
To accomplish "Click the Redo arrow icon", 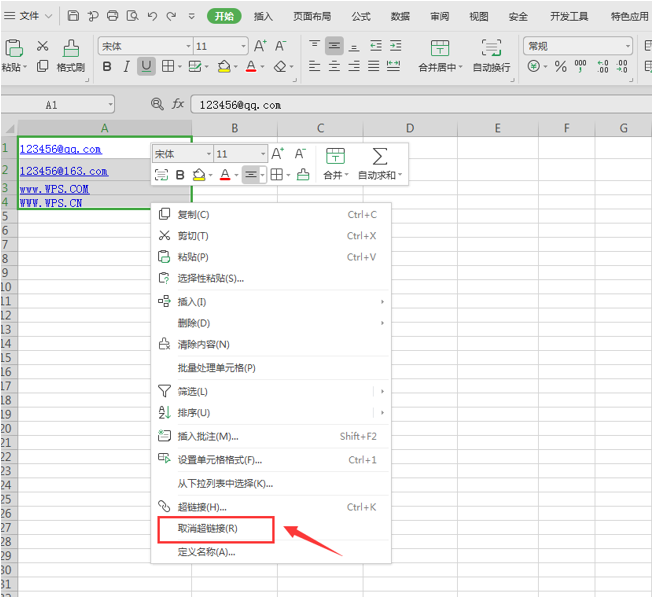I will pos(171,16).
